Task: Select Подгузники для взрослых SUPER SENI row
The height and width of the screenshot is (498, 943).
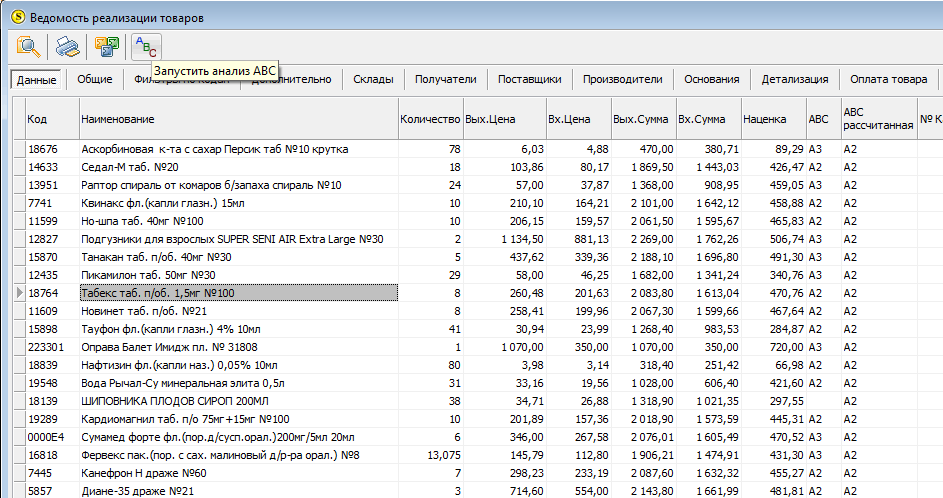Action: [x=478, y=239]
